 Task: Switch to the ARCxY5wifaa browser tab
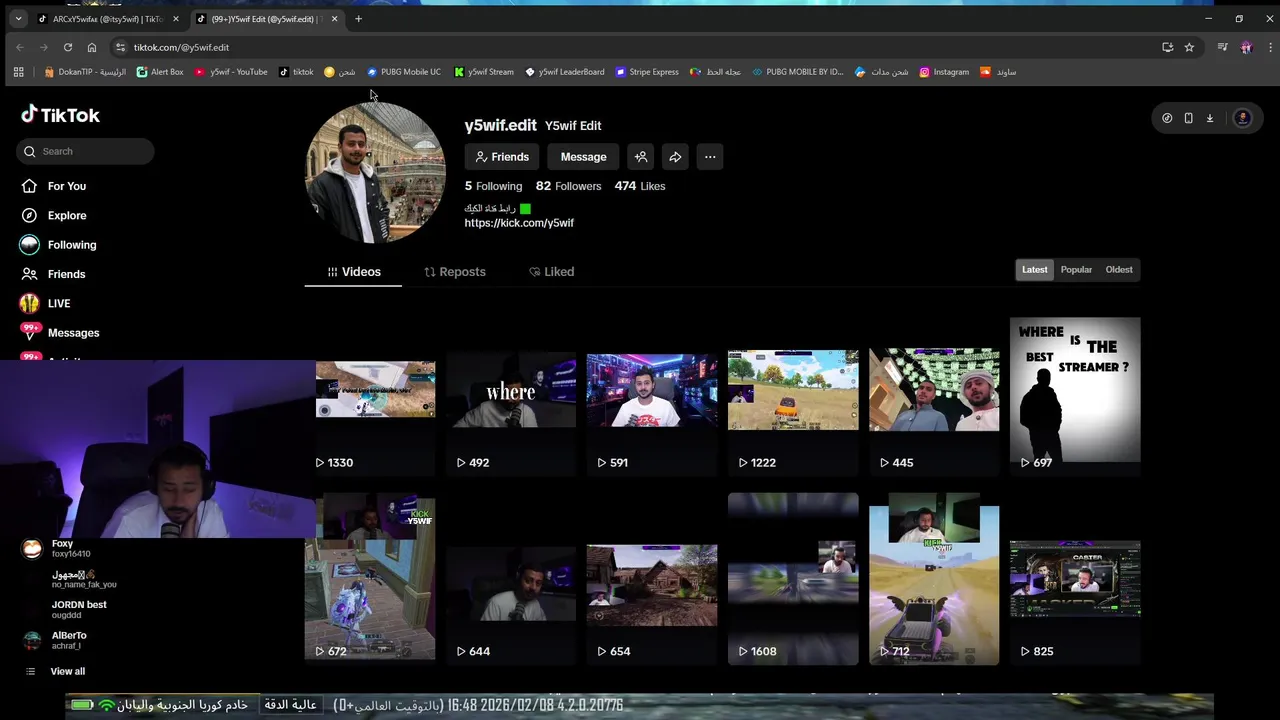click(108, 19)
